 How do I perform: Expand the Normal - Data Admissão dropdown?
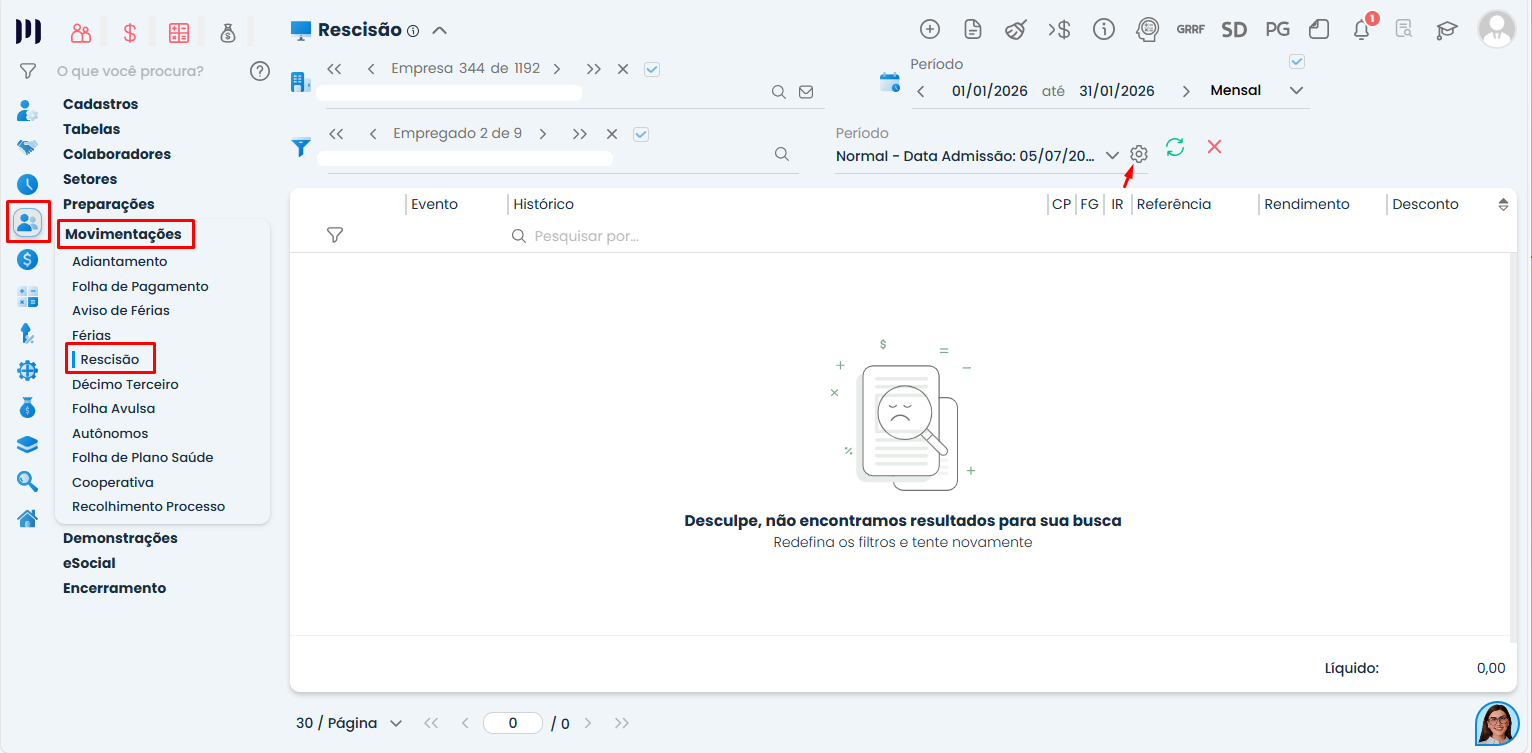pos(1112,156)
